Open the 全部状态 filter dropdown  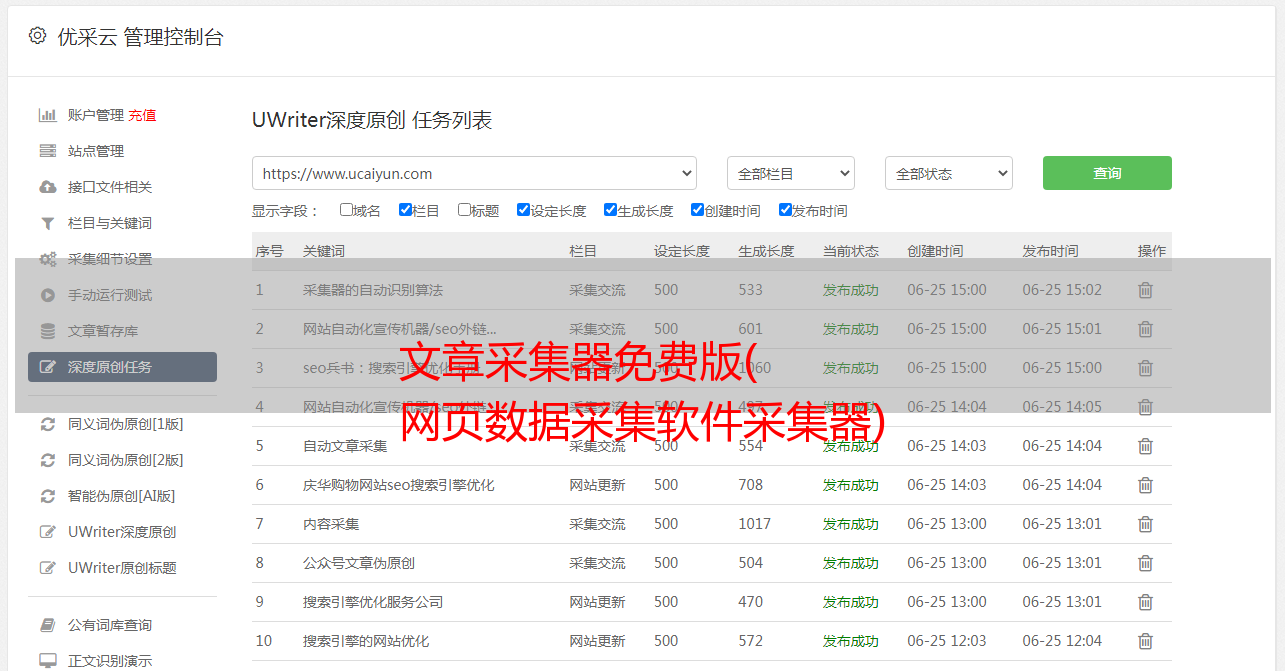pos(948,173)
